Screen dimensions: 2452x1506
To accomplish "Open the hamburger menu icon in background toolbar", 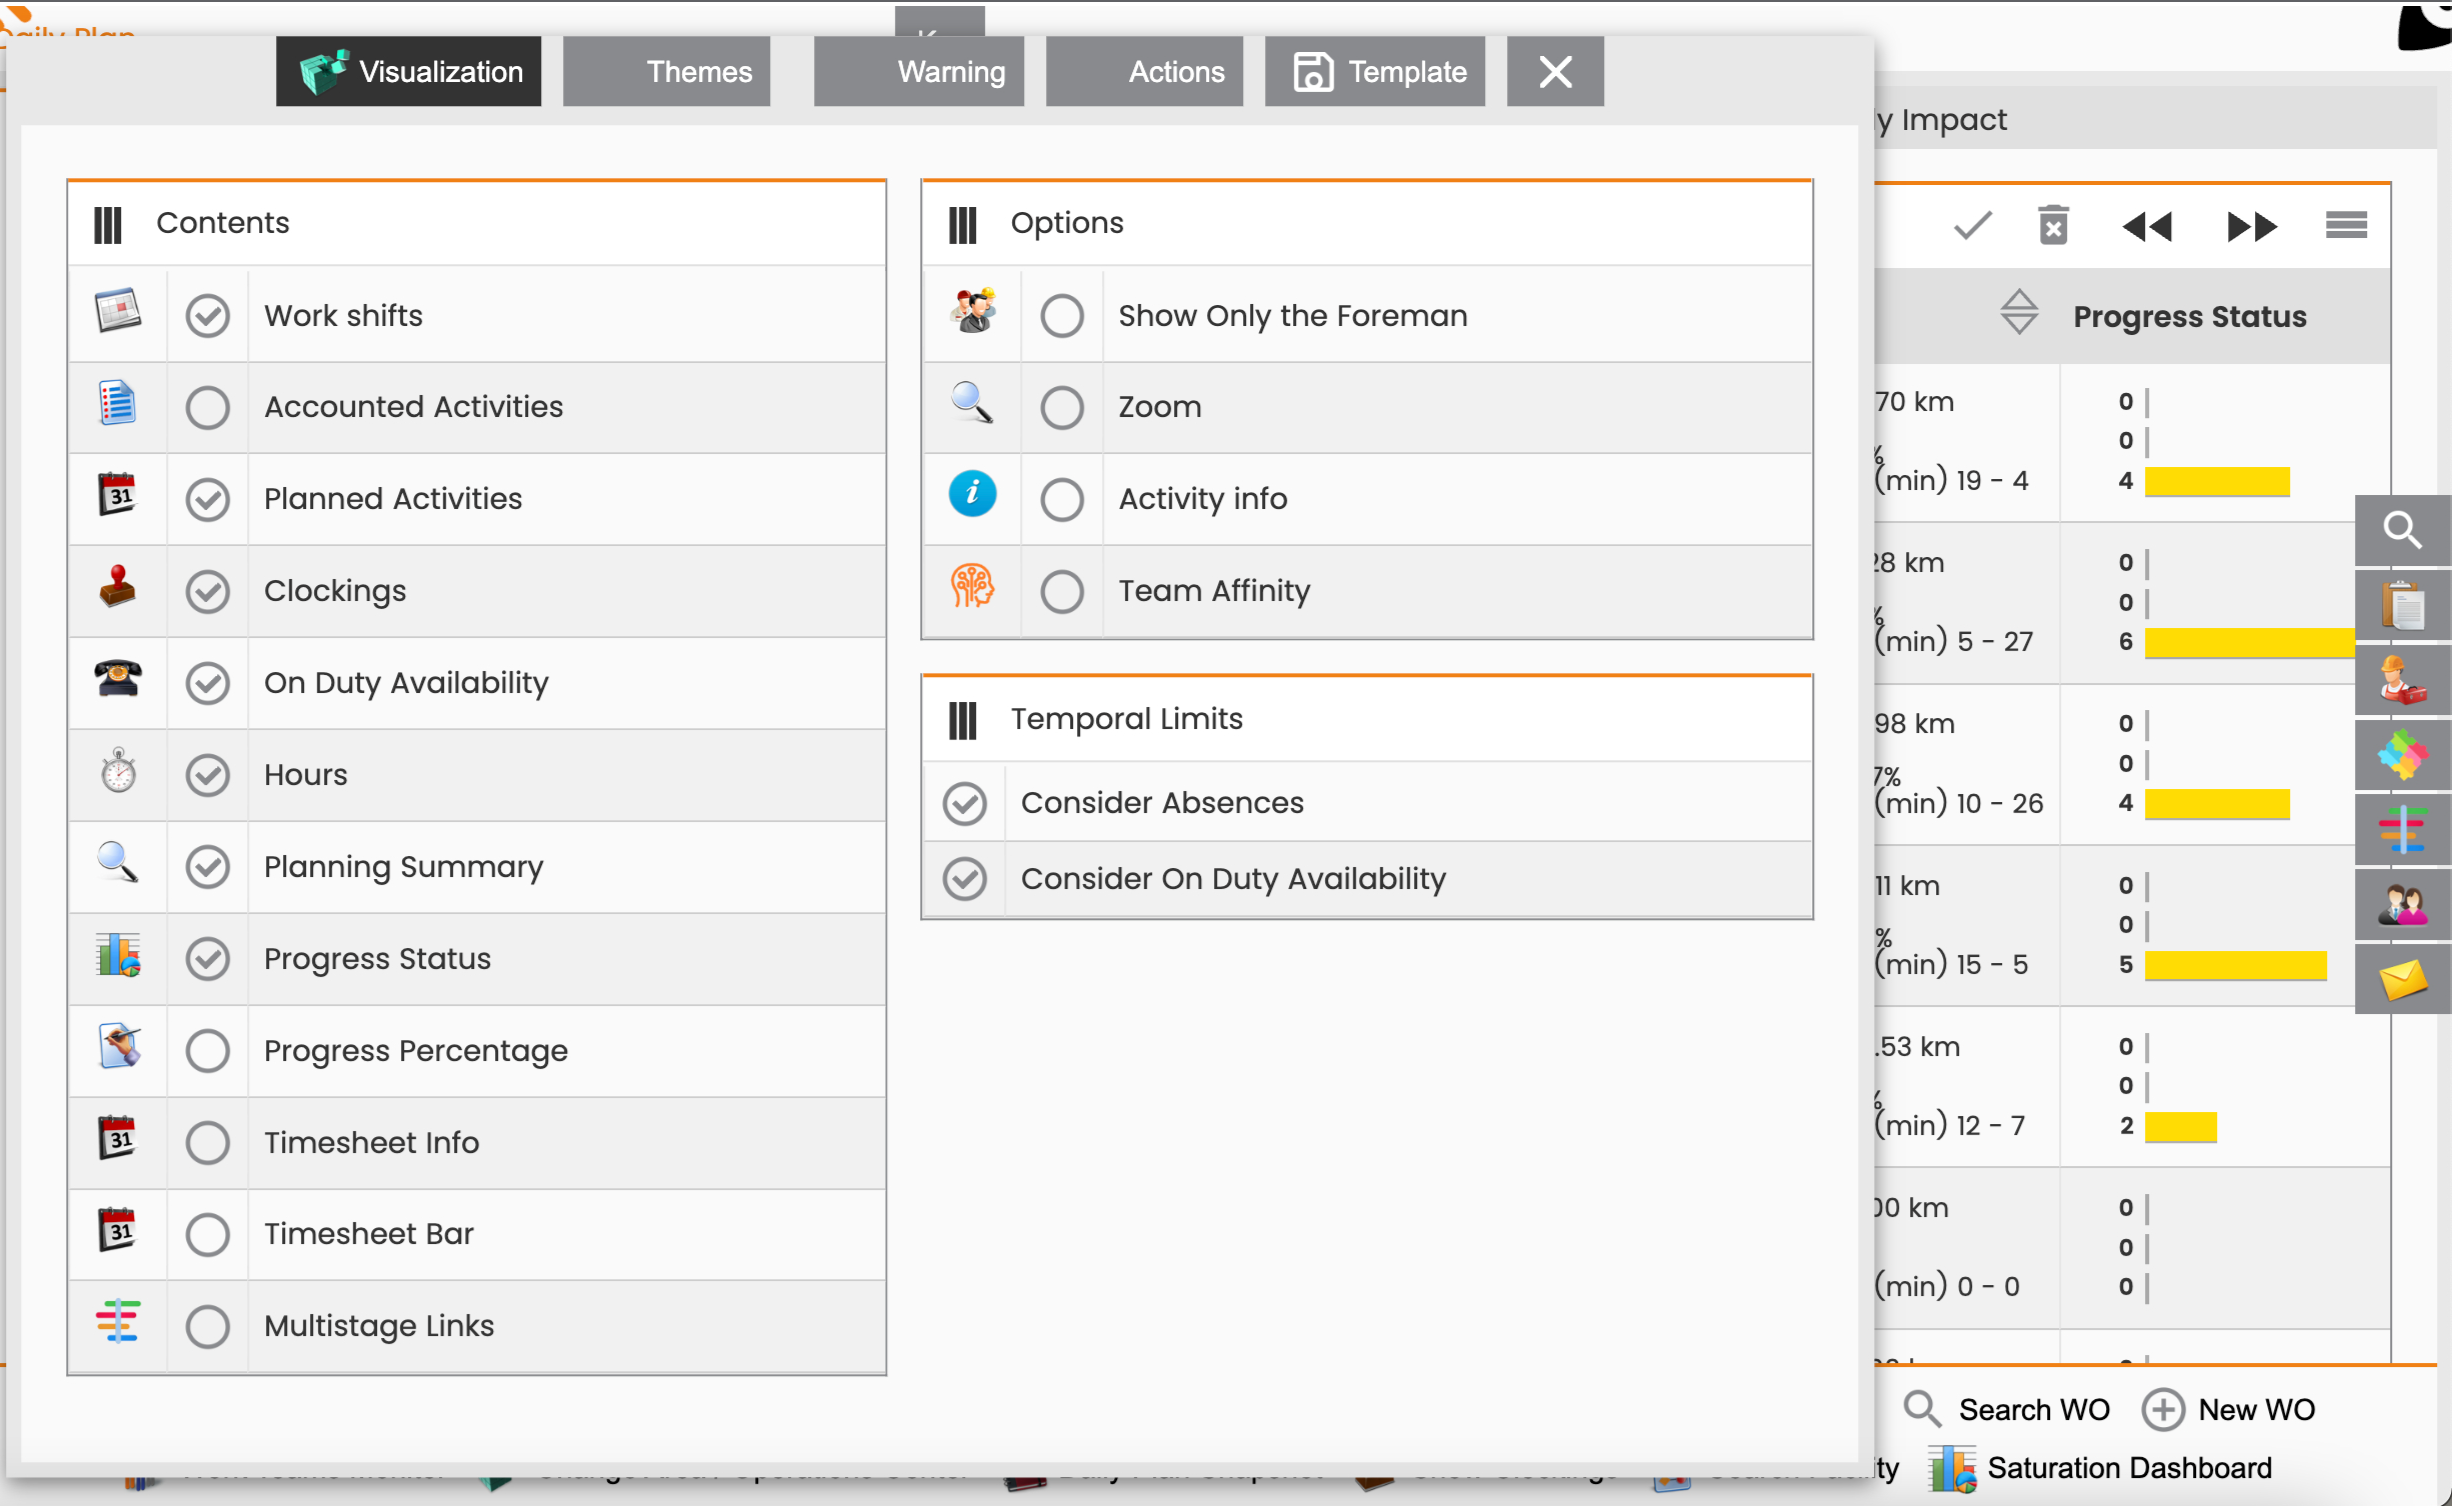I will coord(2347,225).
